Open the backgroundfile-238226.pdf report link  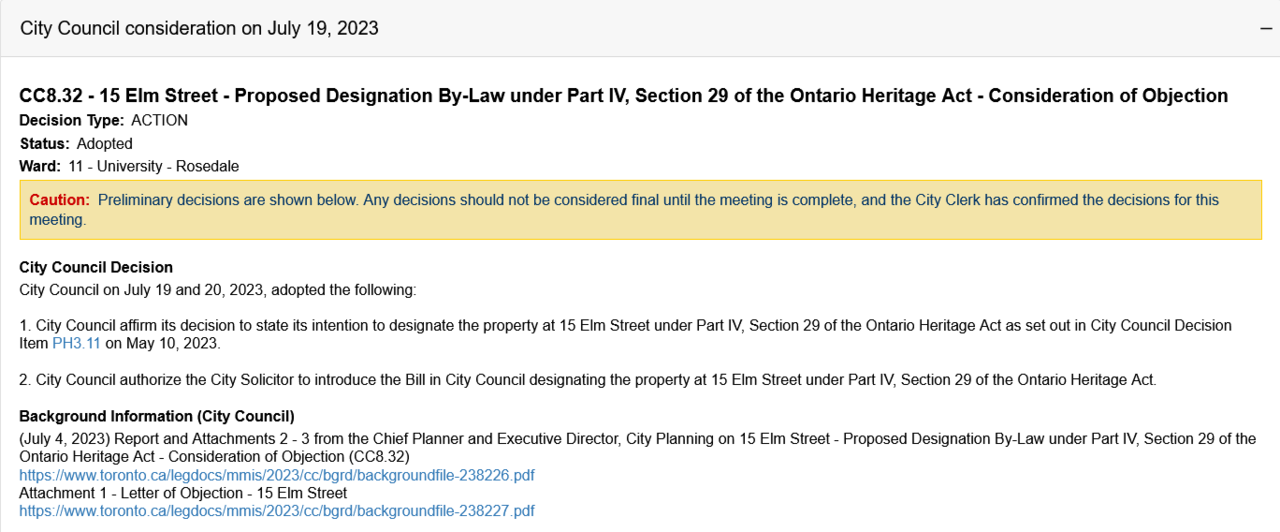point(277,475)
